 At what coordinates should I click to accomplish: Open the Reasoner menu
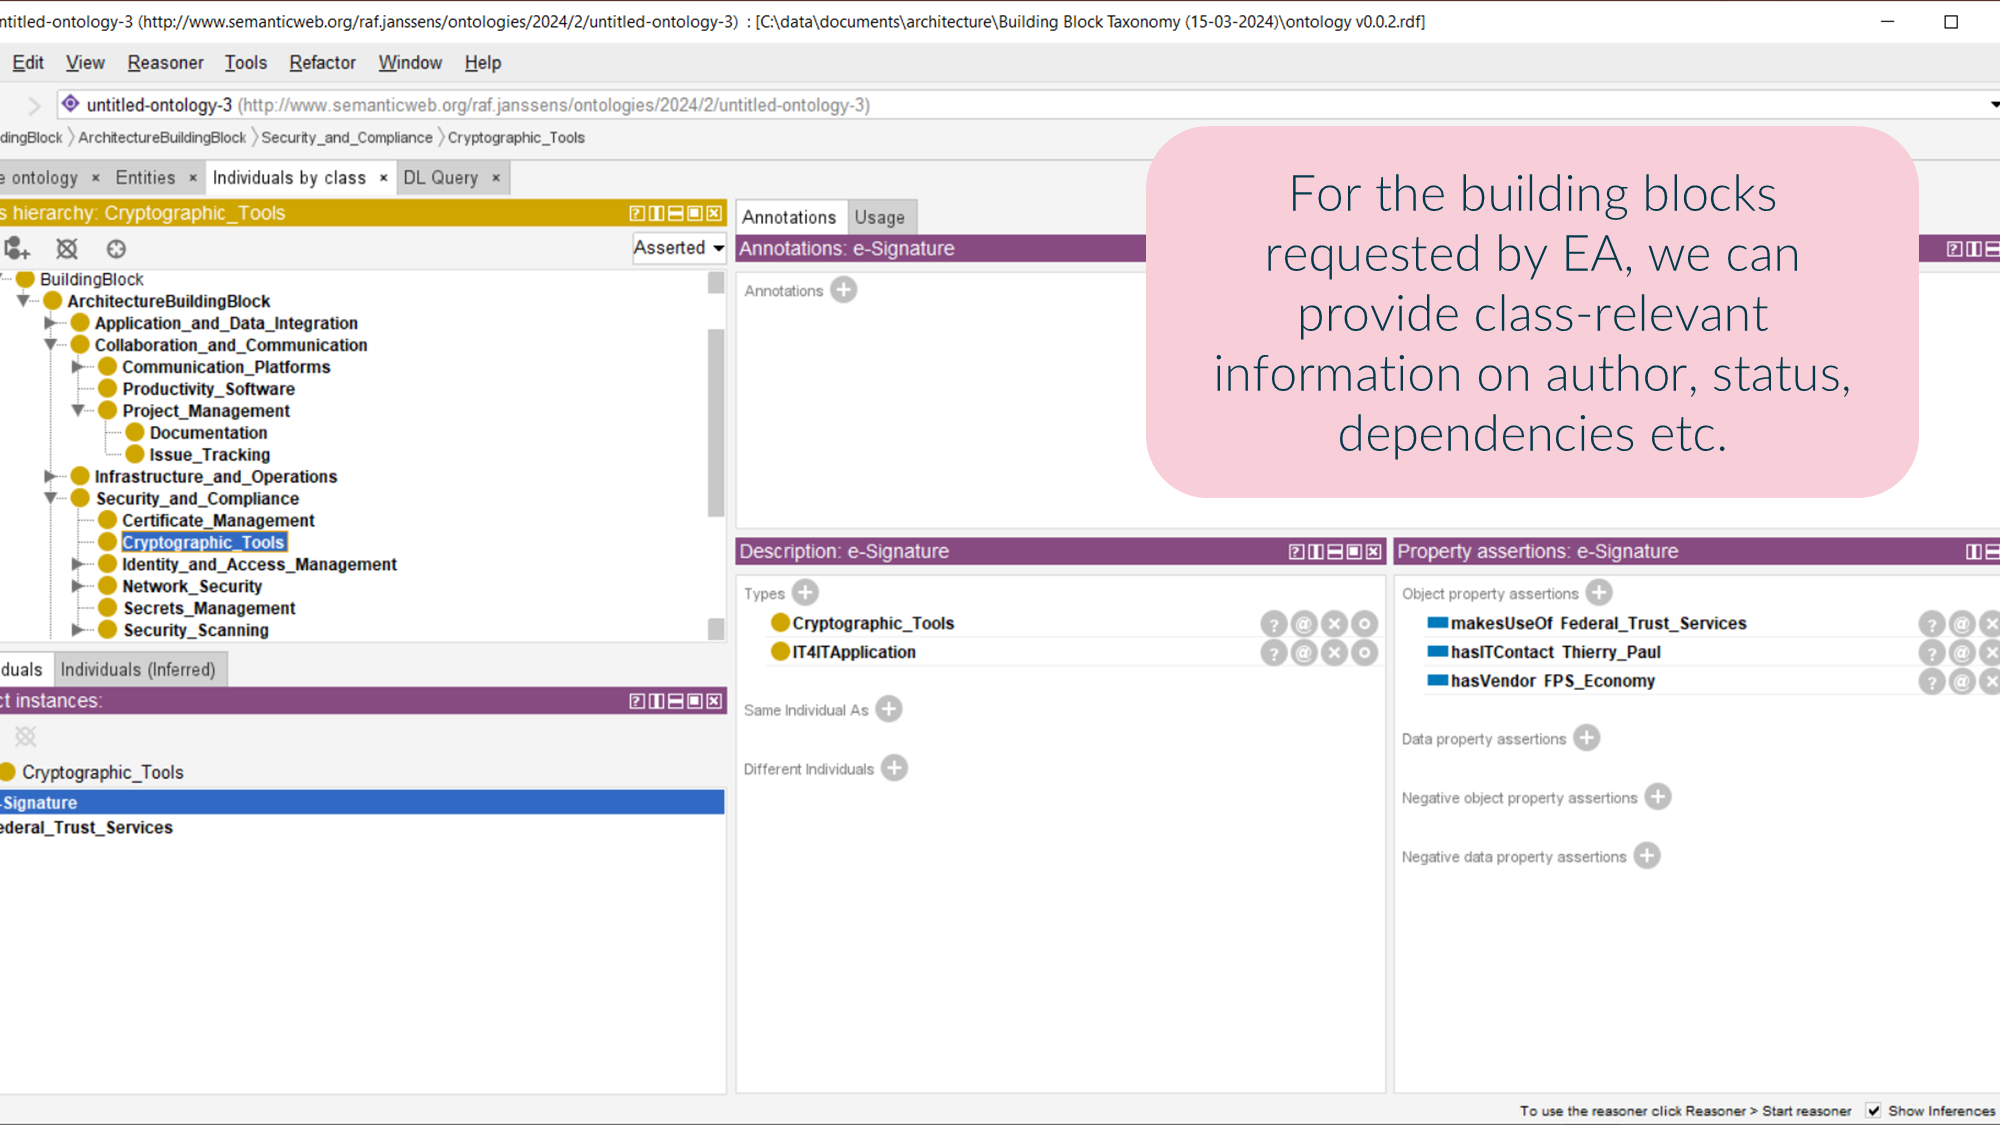[165, 63]
